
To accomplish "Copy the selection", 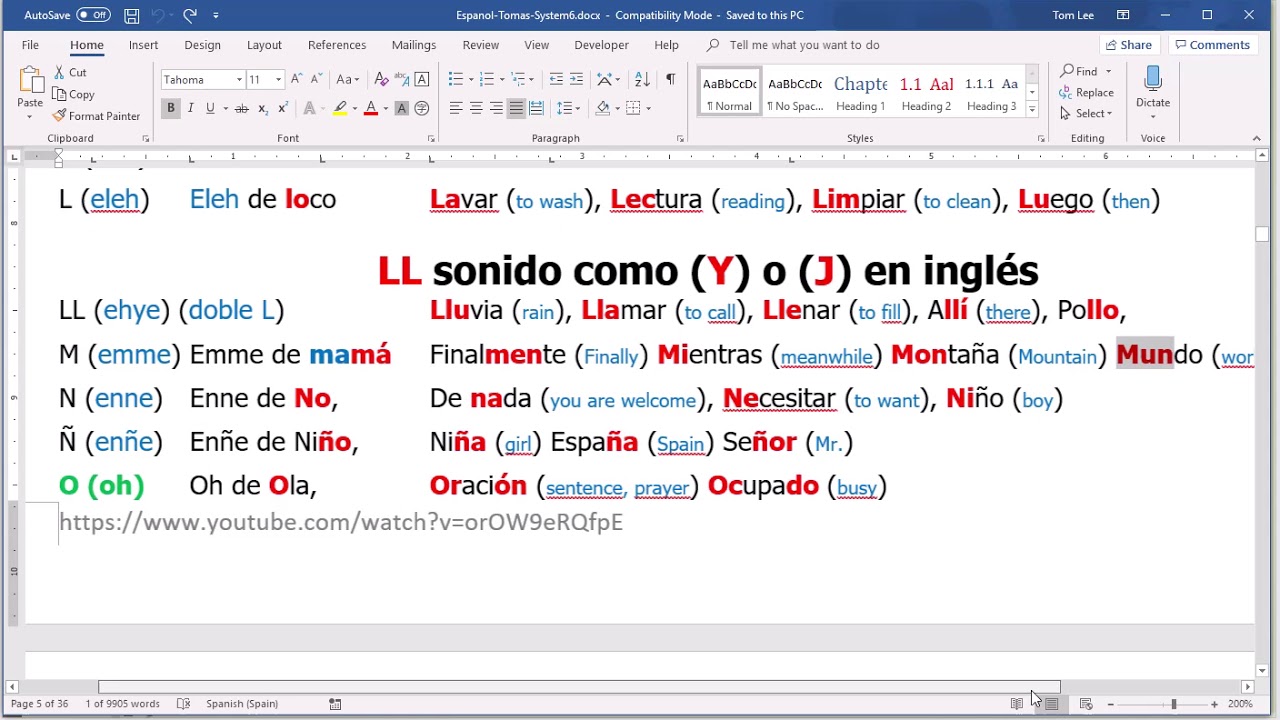I will [74, 94].
